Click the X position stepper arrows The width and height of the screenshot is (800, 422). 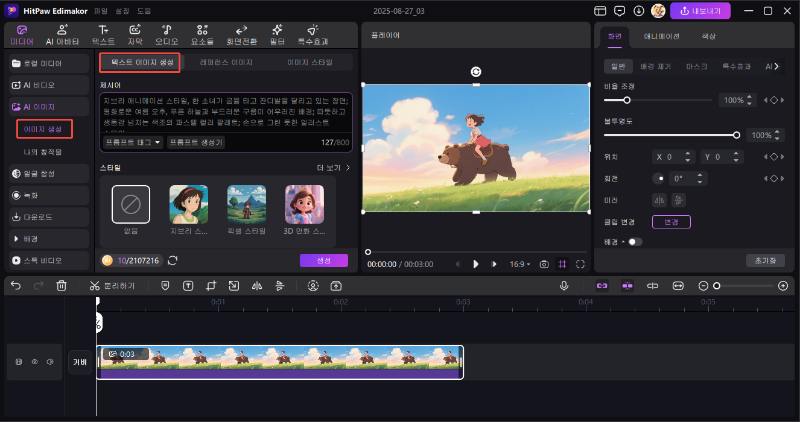(x=687, y=157)
